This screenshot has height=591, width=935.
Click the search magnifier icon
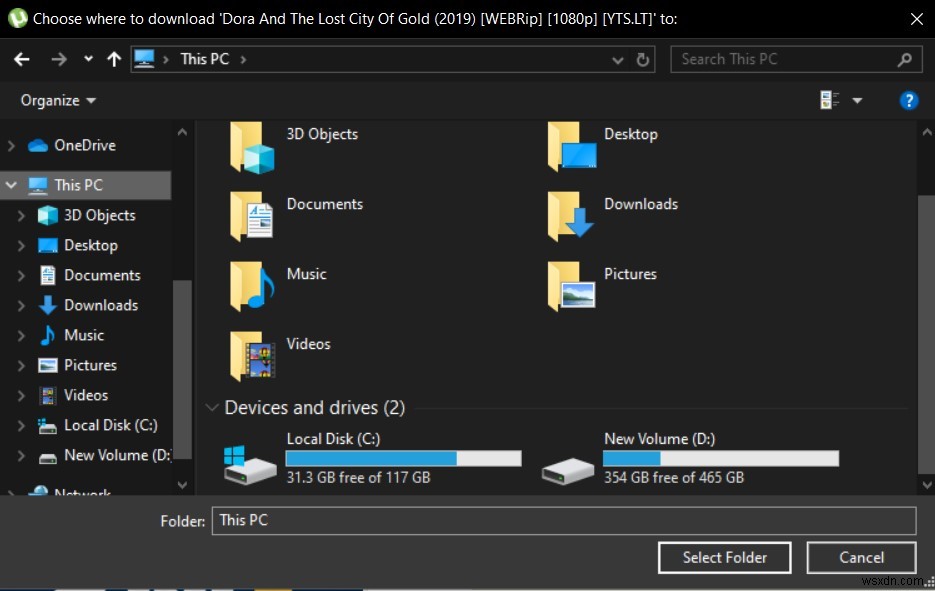click(905, 59)
